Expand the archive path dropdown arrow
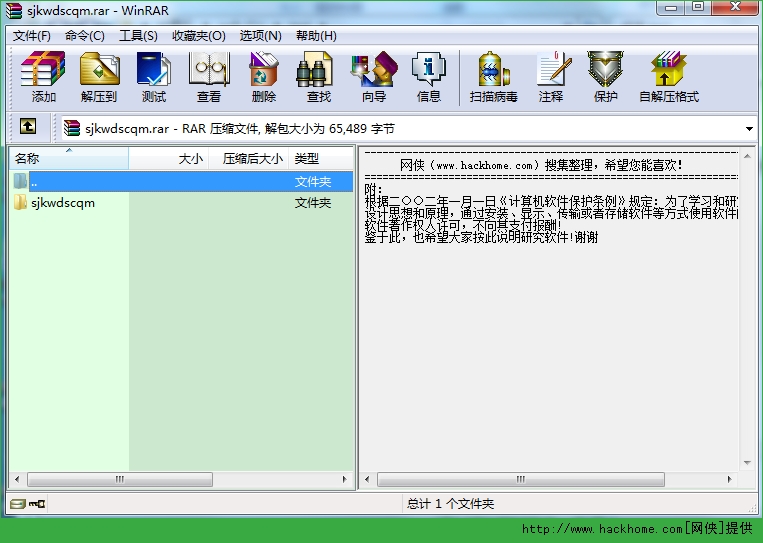The image size is (763, 543). pyautogui.click(x=749, y=129)
